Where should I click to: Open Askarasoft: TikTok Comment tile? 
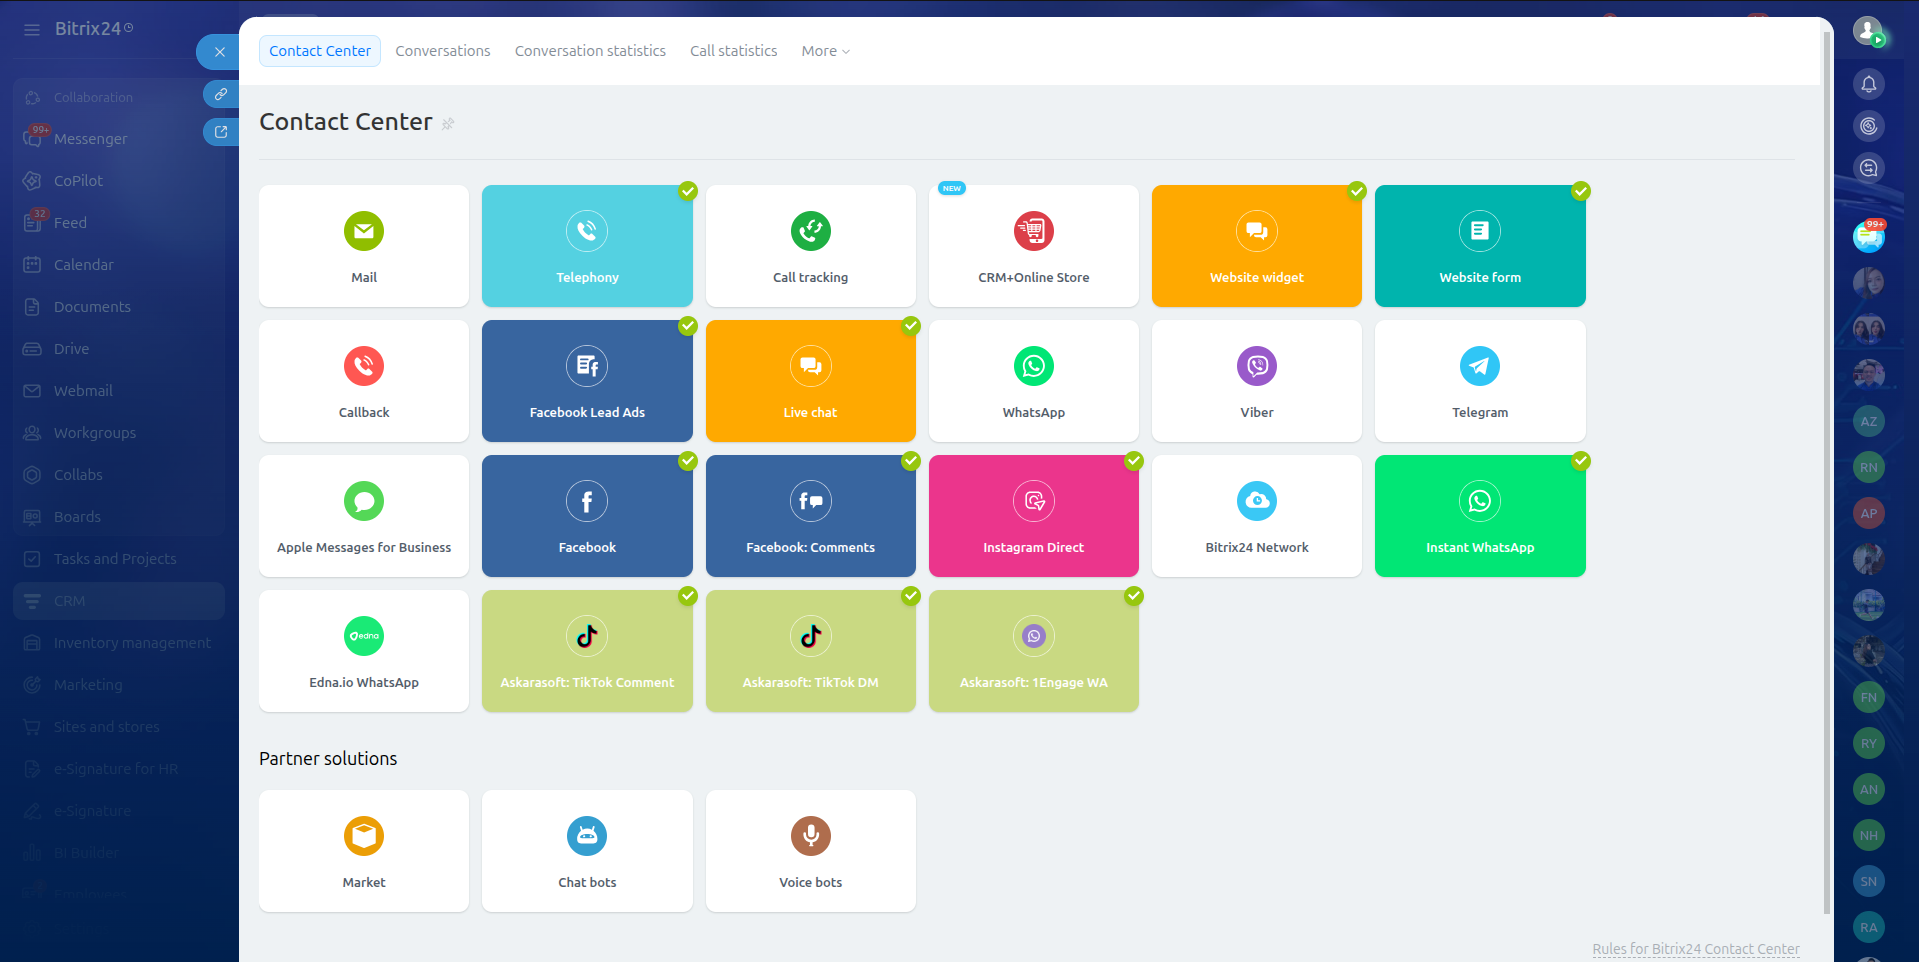pos(587,651)
